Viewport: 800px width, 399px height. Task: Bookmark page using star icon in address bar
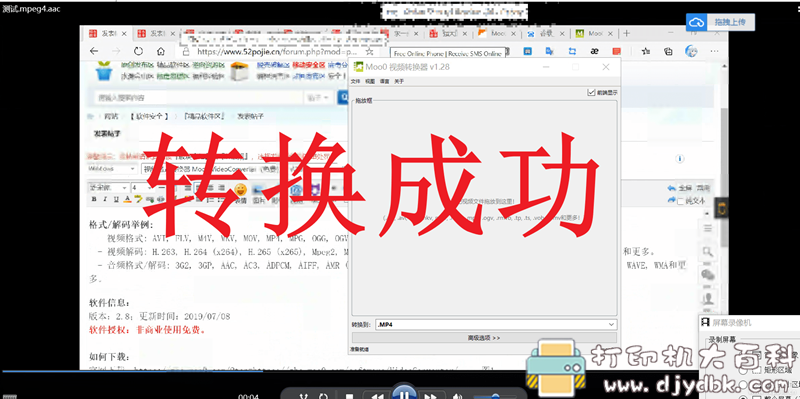coord(370,52)
